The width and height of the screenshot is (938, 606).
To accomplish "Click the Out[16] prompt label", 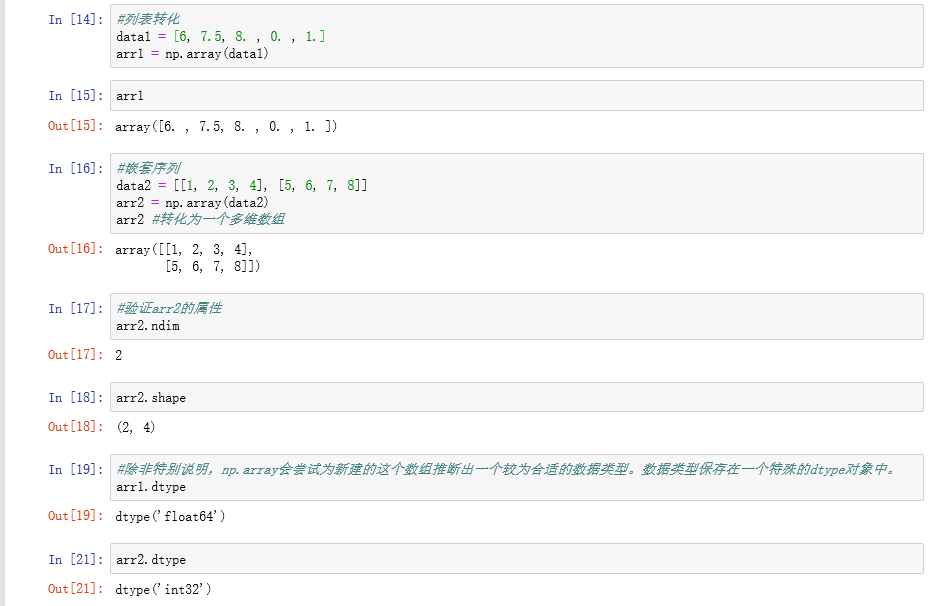I will click(x=75, y=249).
